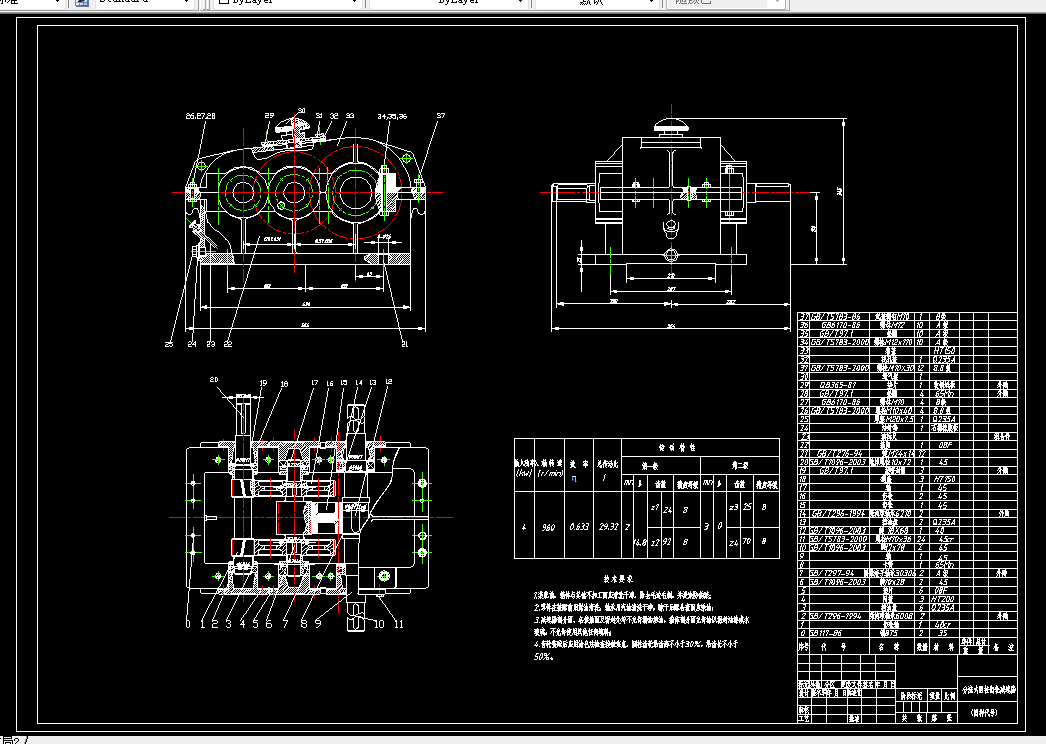Open the lineweight 默认 dropdown
Image resolution: width=1046 pixels, height=744 pixels.
point(596,2)
